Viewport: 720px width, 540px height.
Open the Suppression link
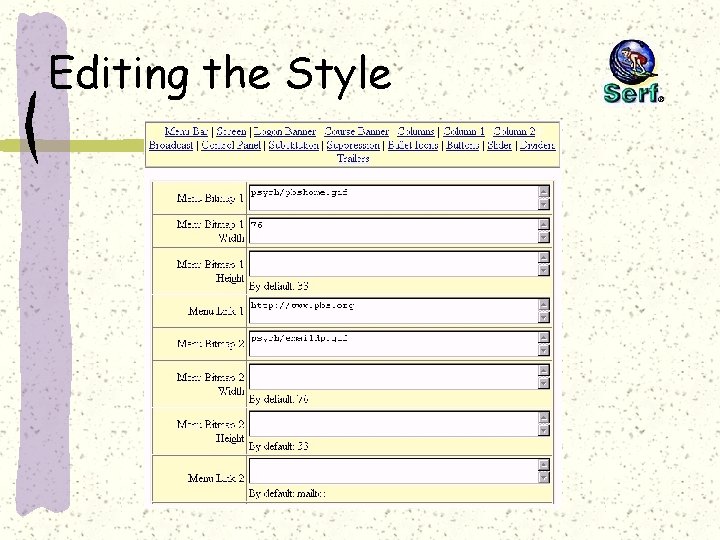[353, 145]
